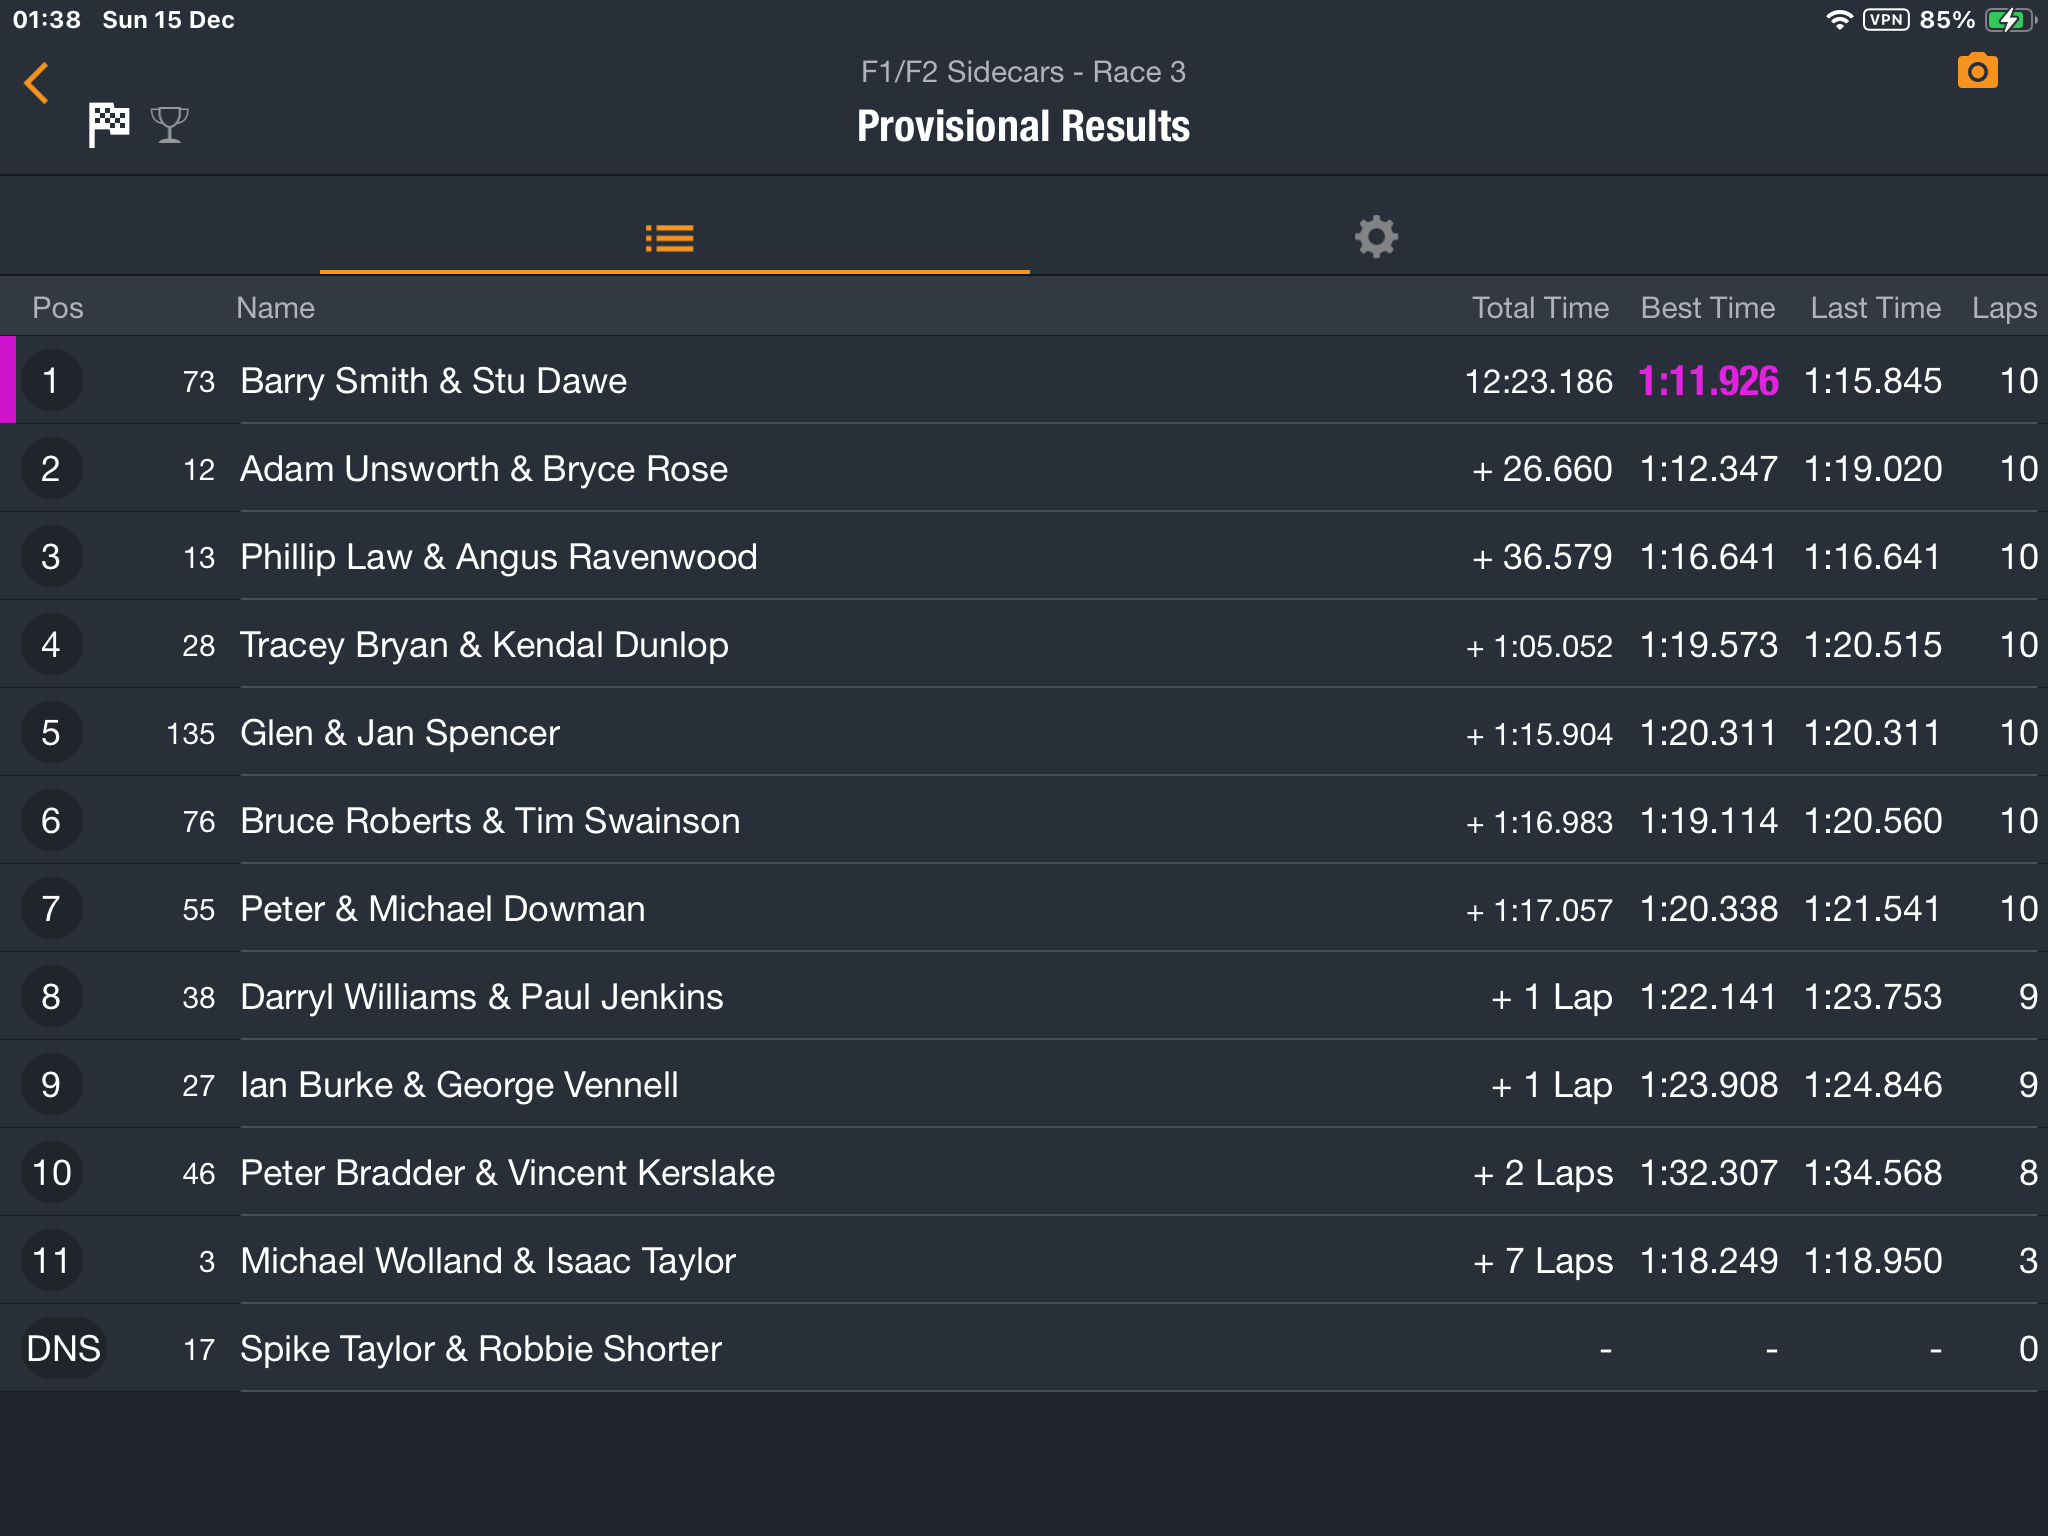Tap the last time 1:15.845
This screenshot has height=1536, width=2048.
[x=1873, y=381]
